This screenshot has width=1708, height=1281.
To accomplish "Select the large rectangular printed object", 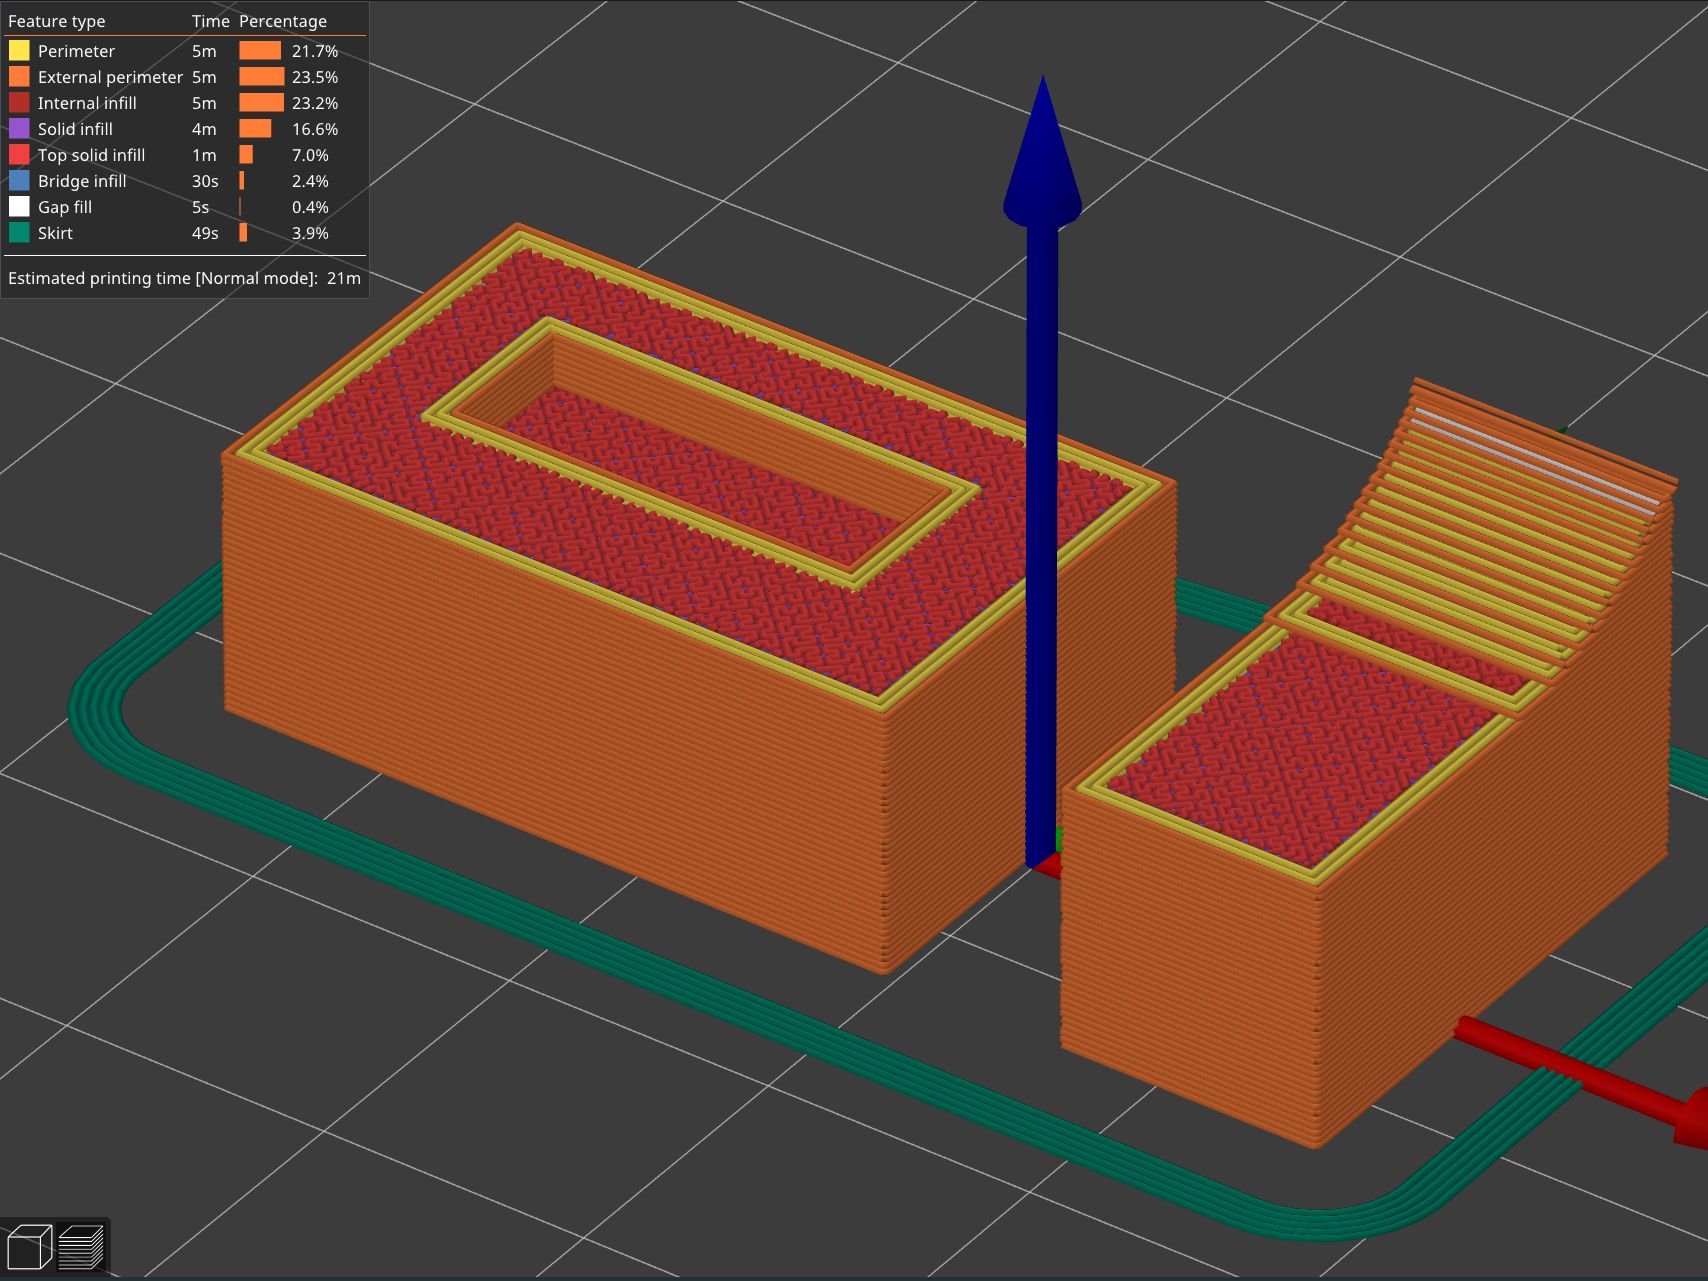I will click(600, 700).
